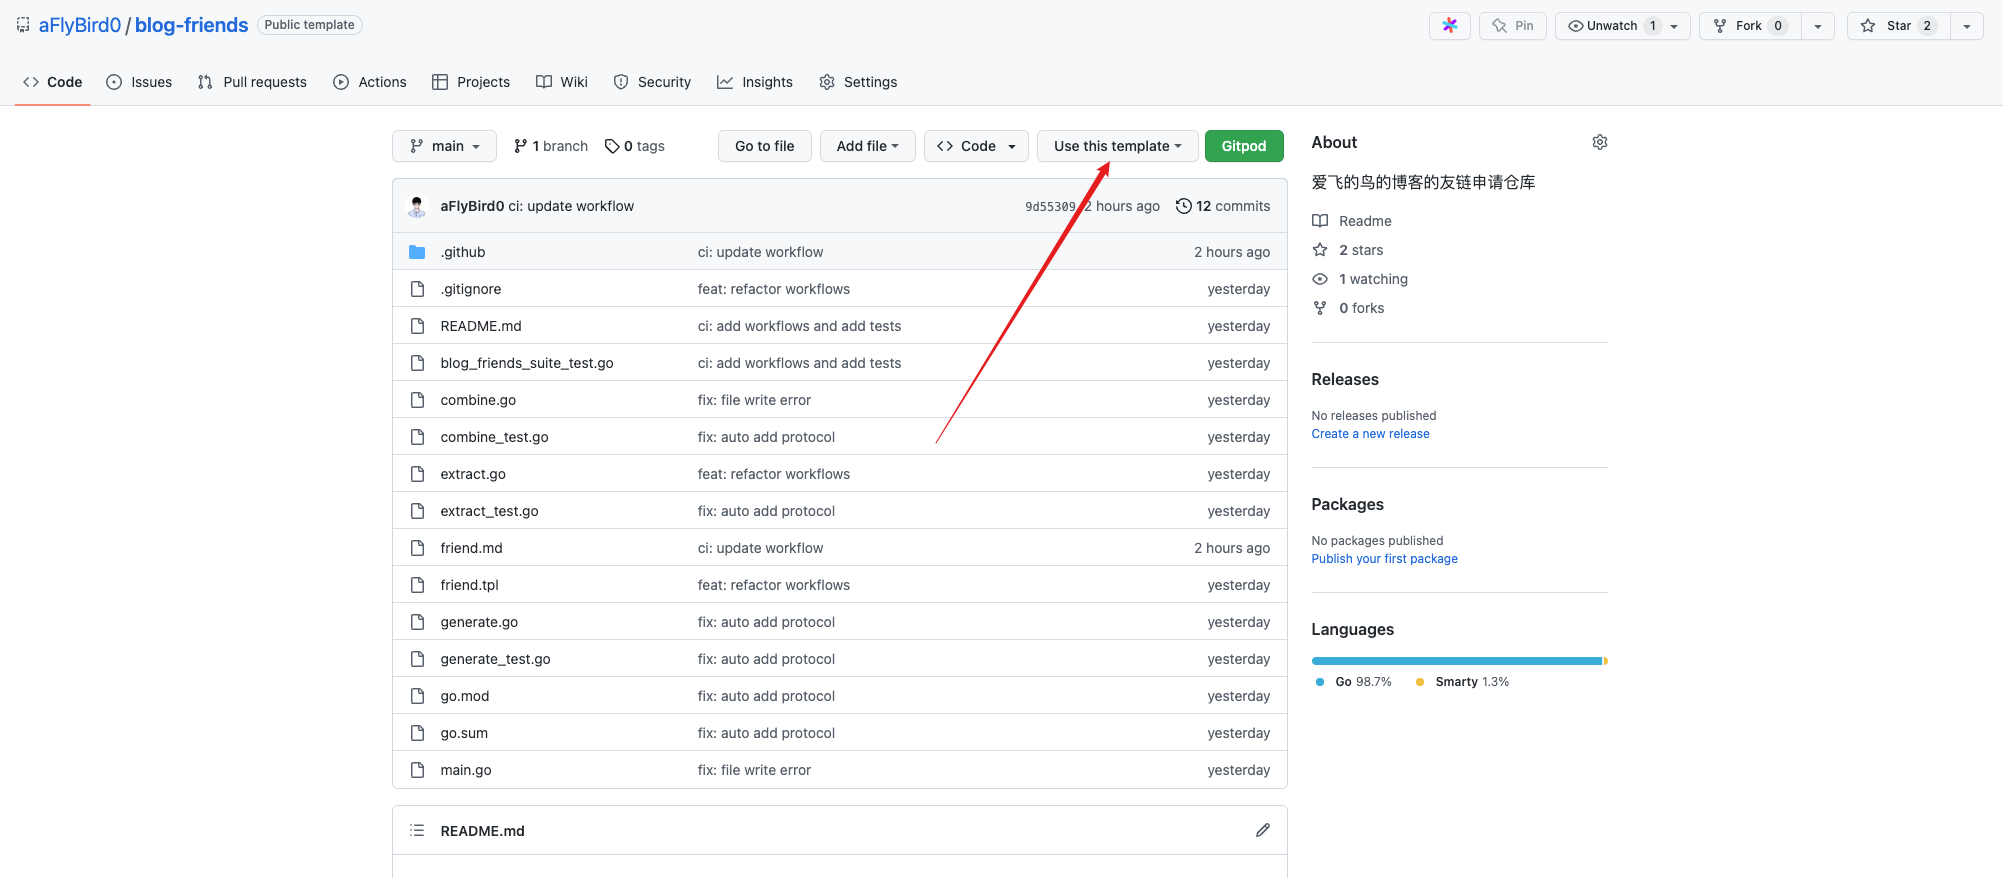This screenshot has height=878, width=2003.
Task: Pin the repository with Pin button
Action: pos(1512,26)
